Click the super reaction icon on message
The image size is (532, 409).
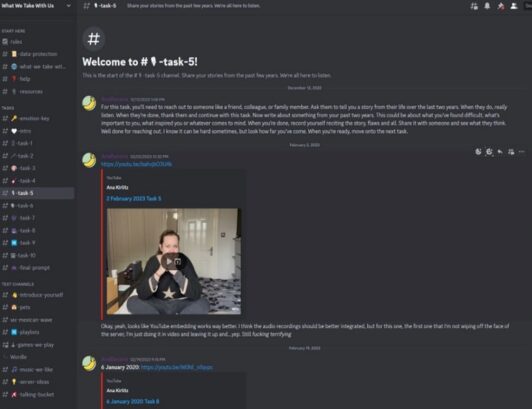pyautogui.click(x=489, y=152)
